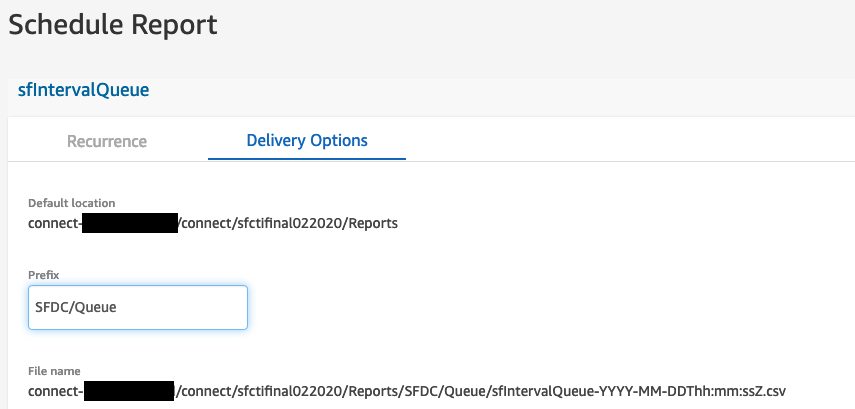This screenshot has width=855, height=409.
Task: Click the File name label
Action: tap(55, 371)
